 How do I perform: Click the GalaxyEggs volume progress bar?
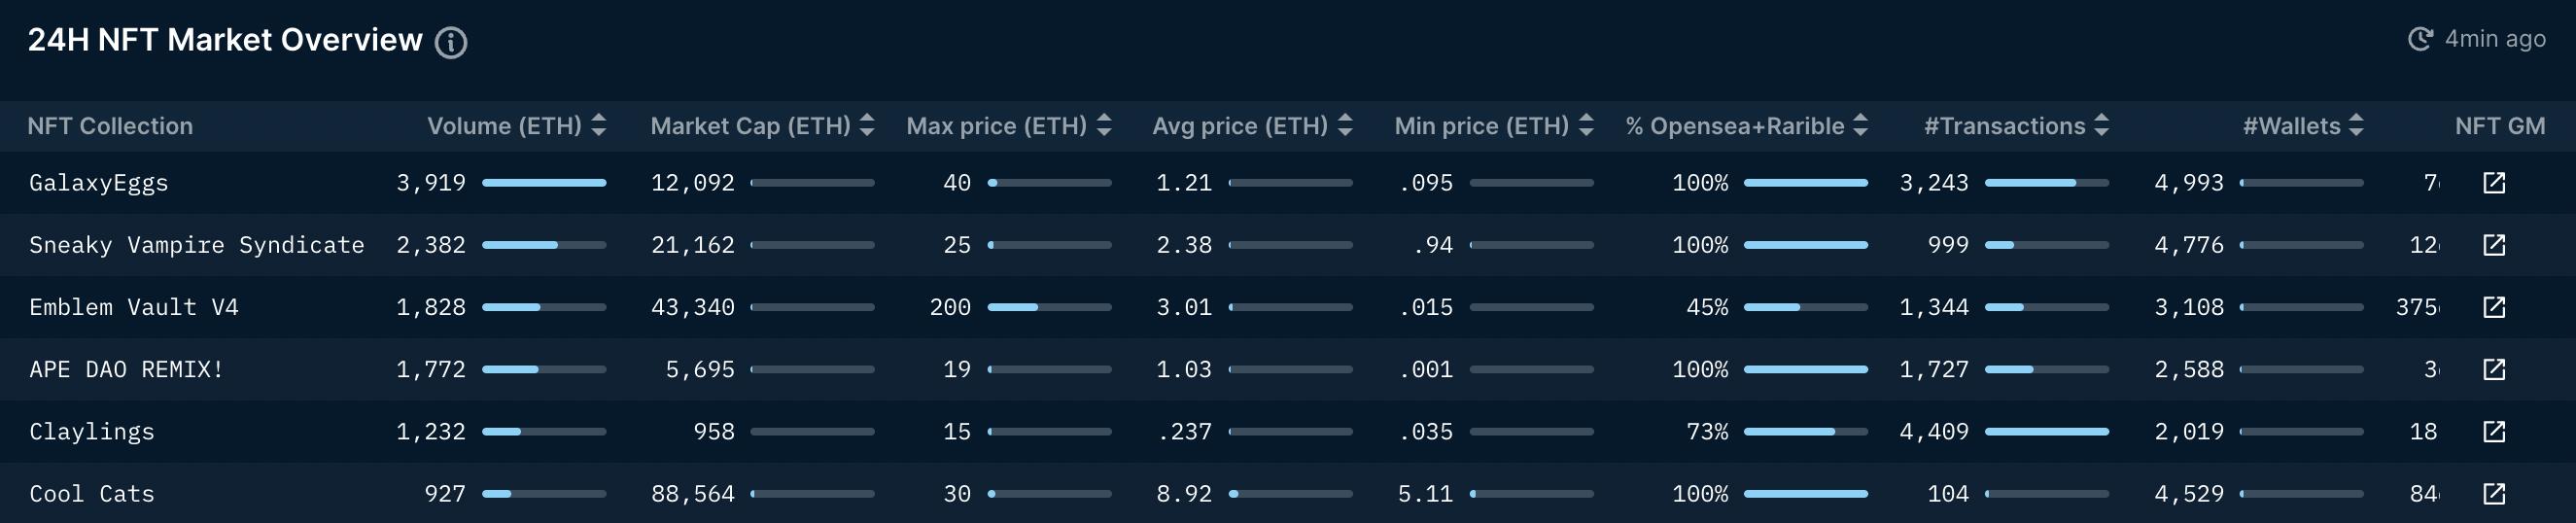click(544, 183)
